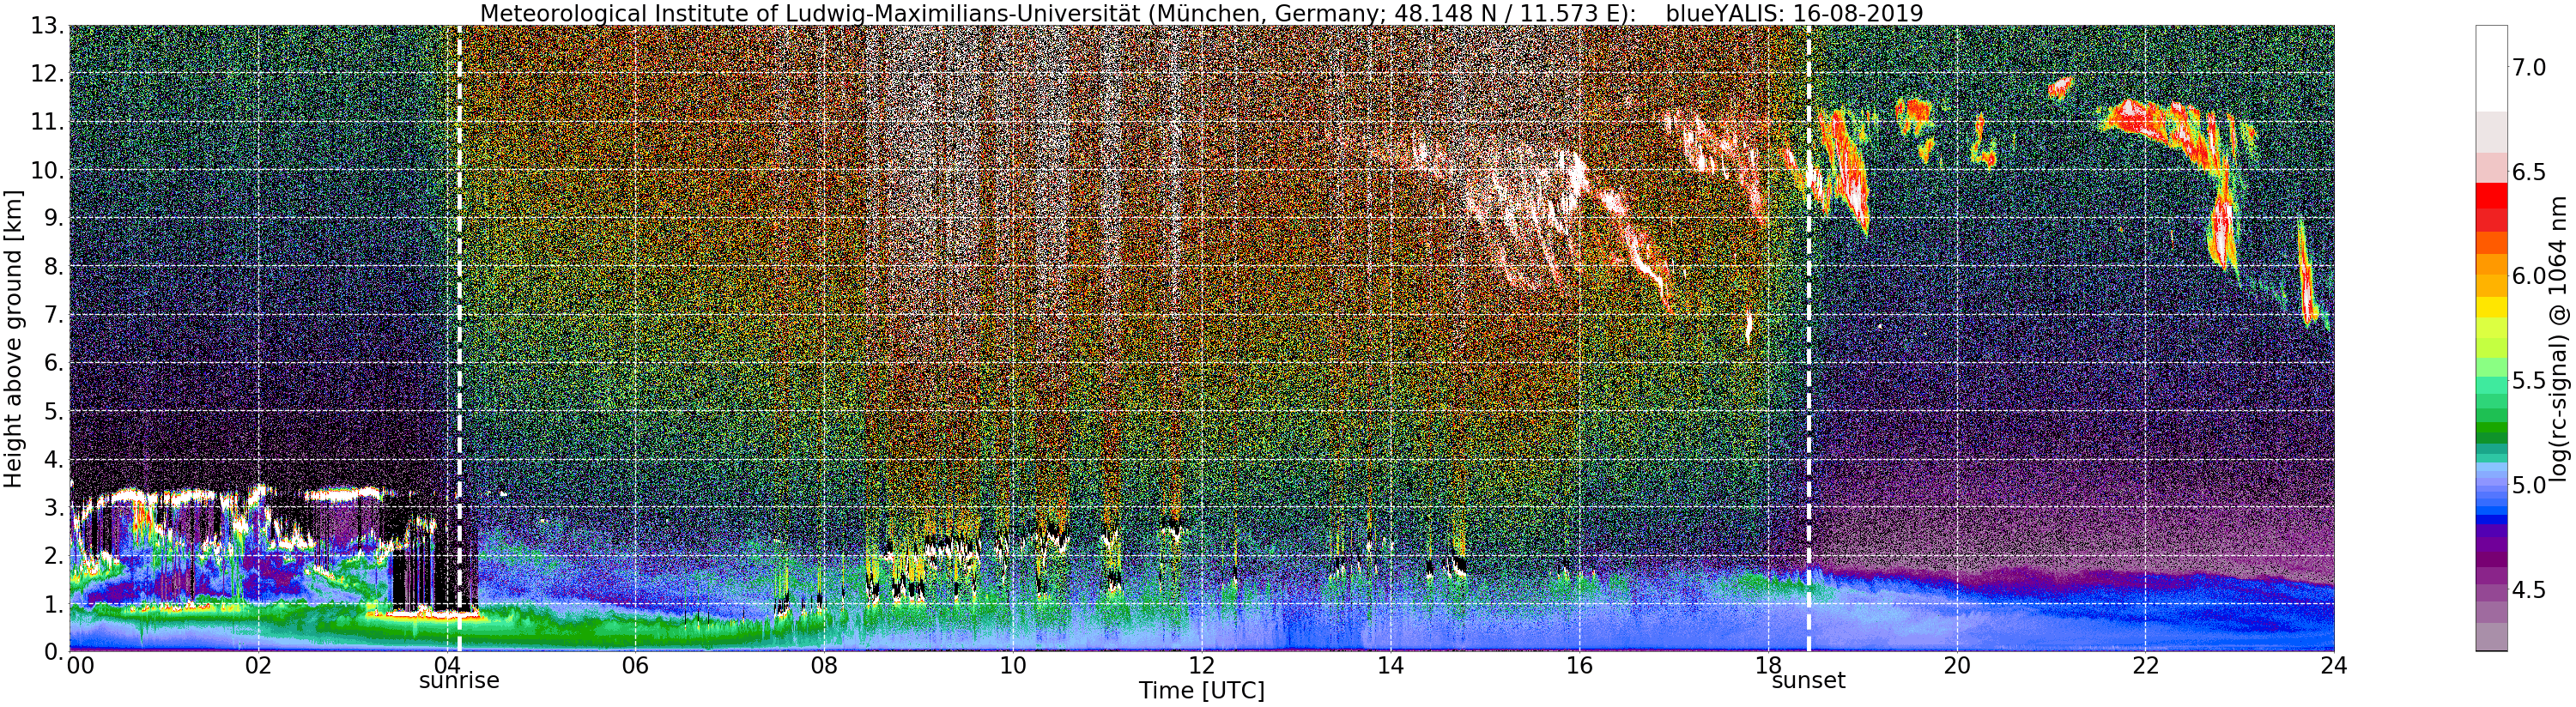Viewport: 2576px width, 707px height.
Task: Click the dashed sunset line on the plot
Action: click(x=1808, y=338)
